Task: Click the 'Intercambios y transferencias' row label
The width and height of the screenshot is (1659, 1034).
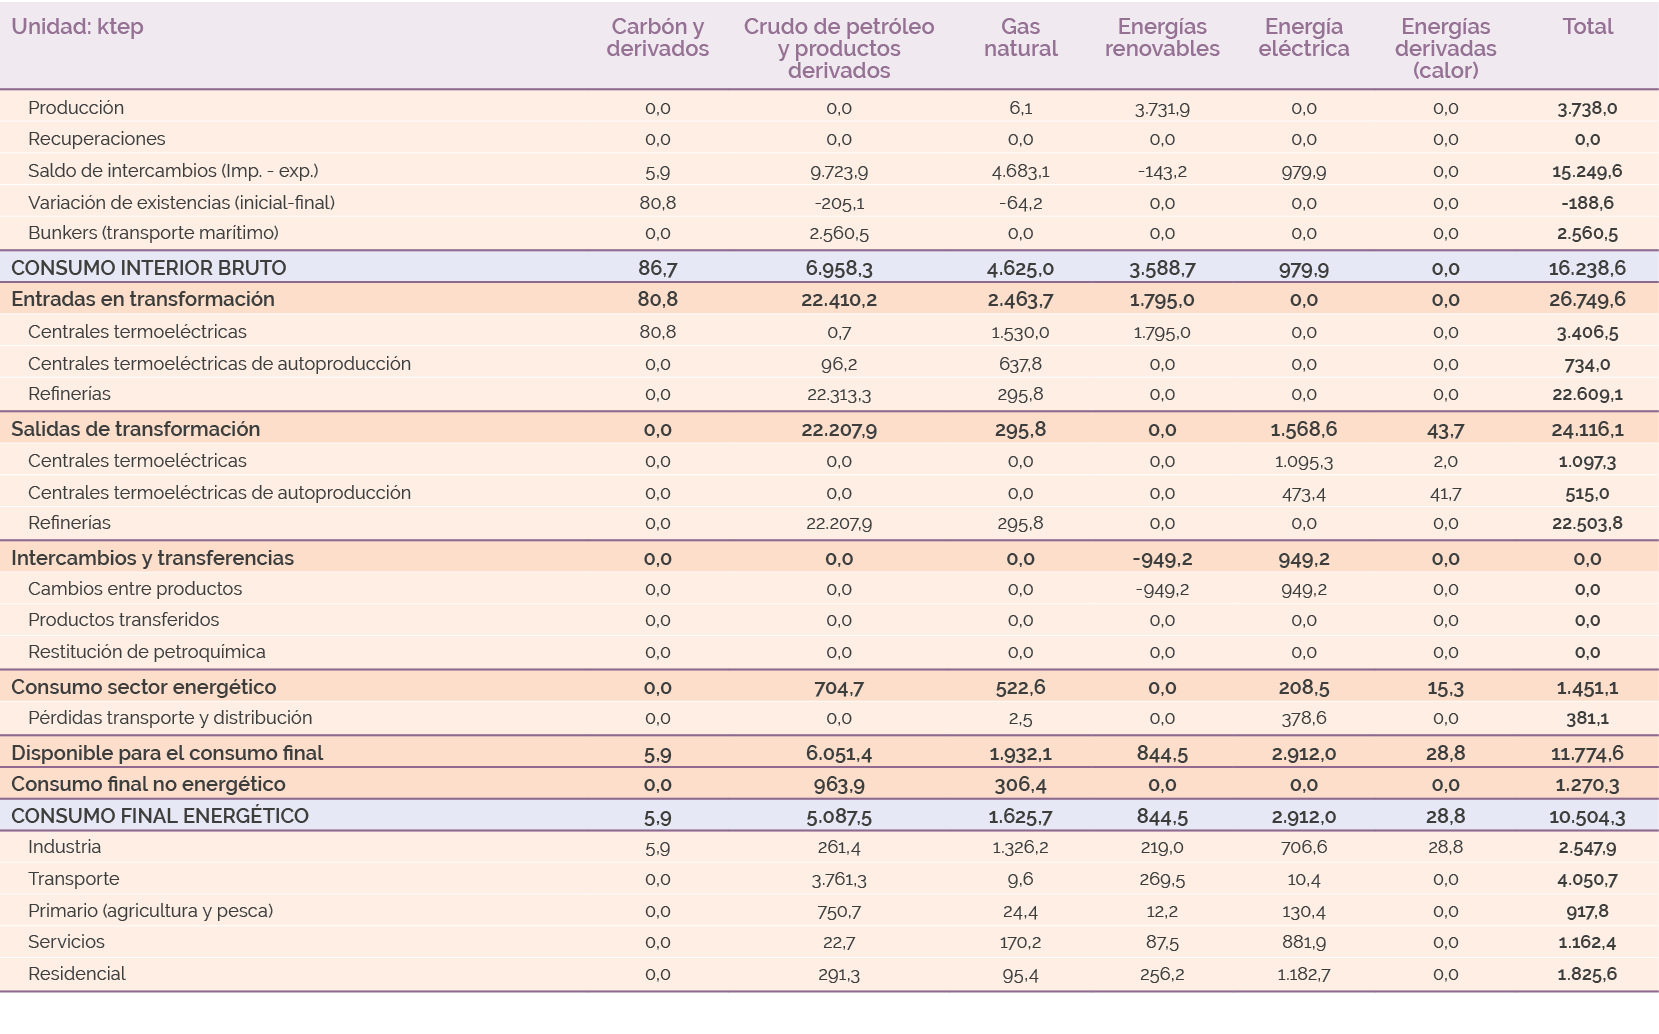Action: pos(152,558)
